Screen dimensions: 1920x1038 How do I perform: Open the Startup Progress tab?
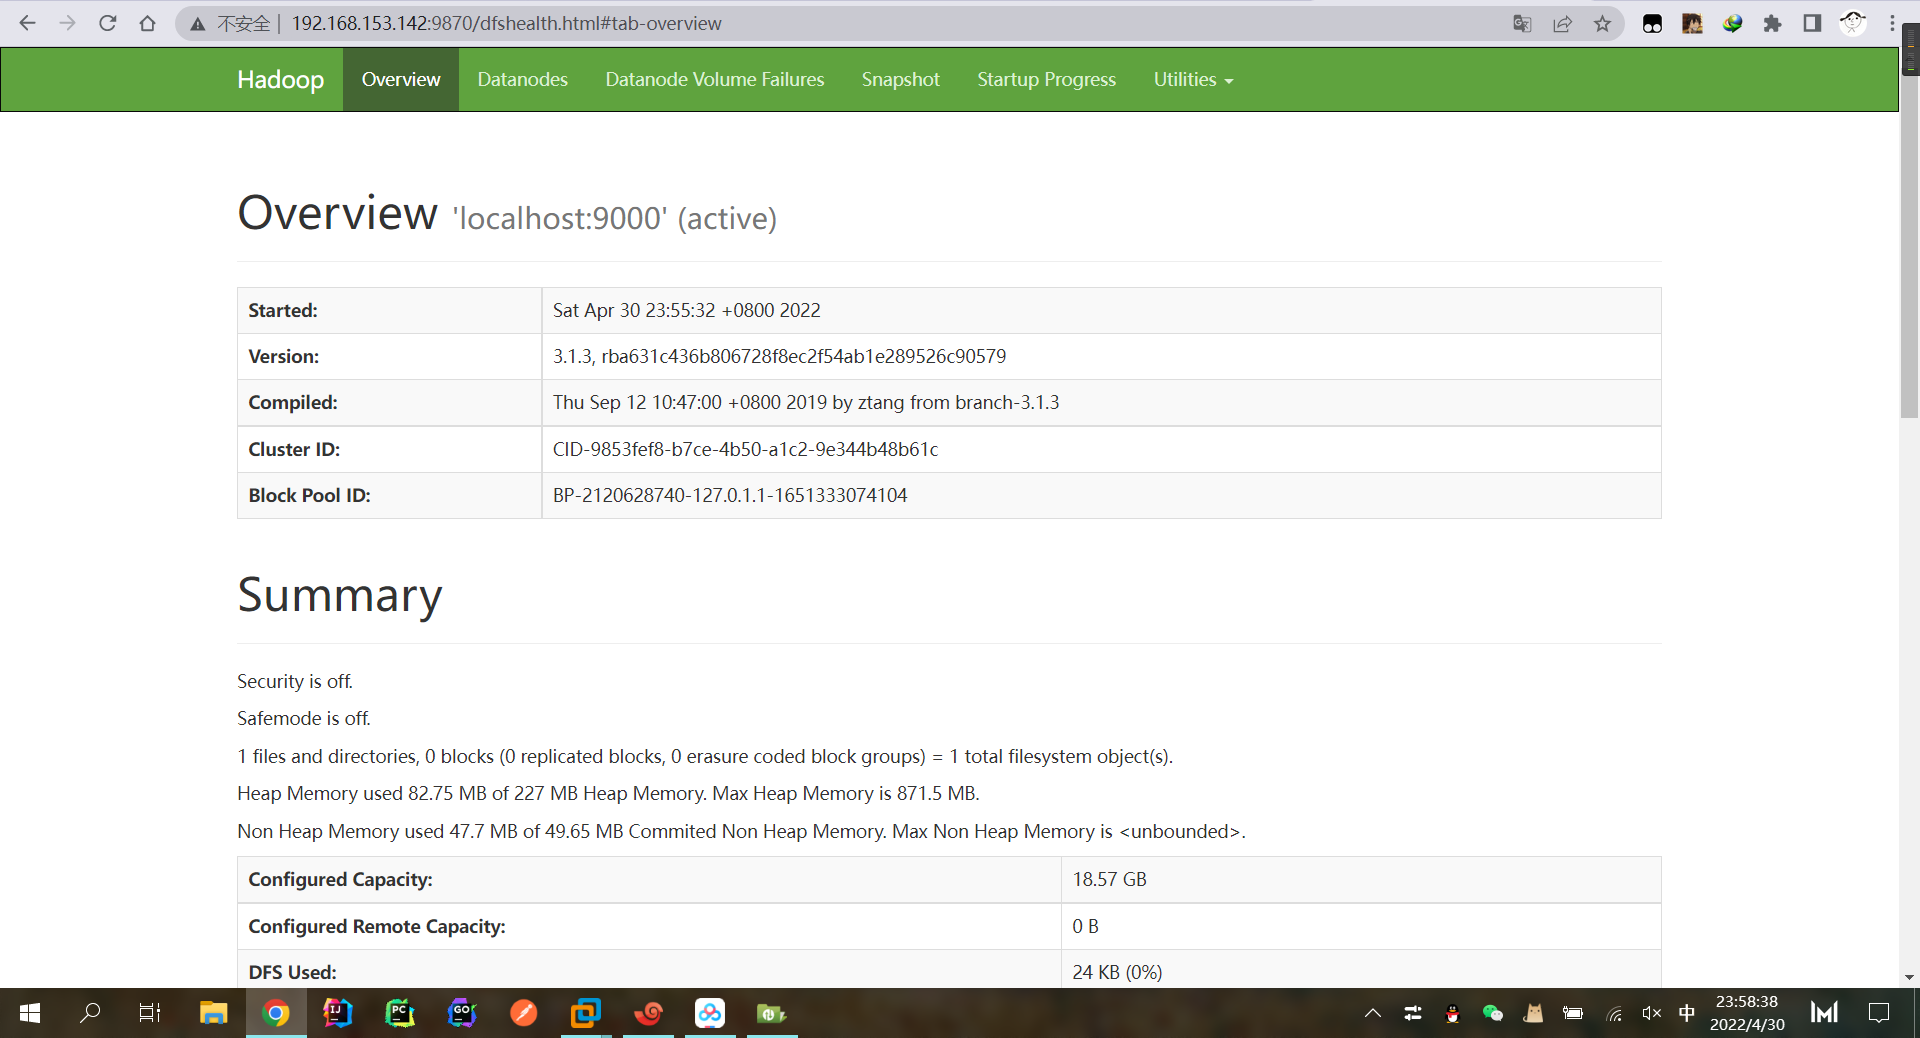click(1047, 79)
